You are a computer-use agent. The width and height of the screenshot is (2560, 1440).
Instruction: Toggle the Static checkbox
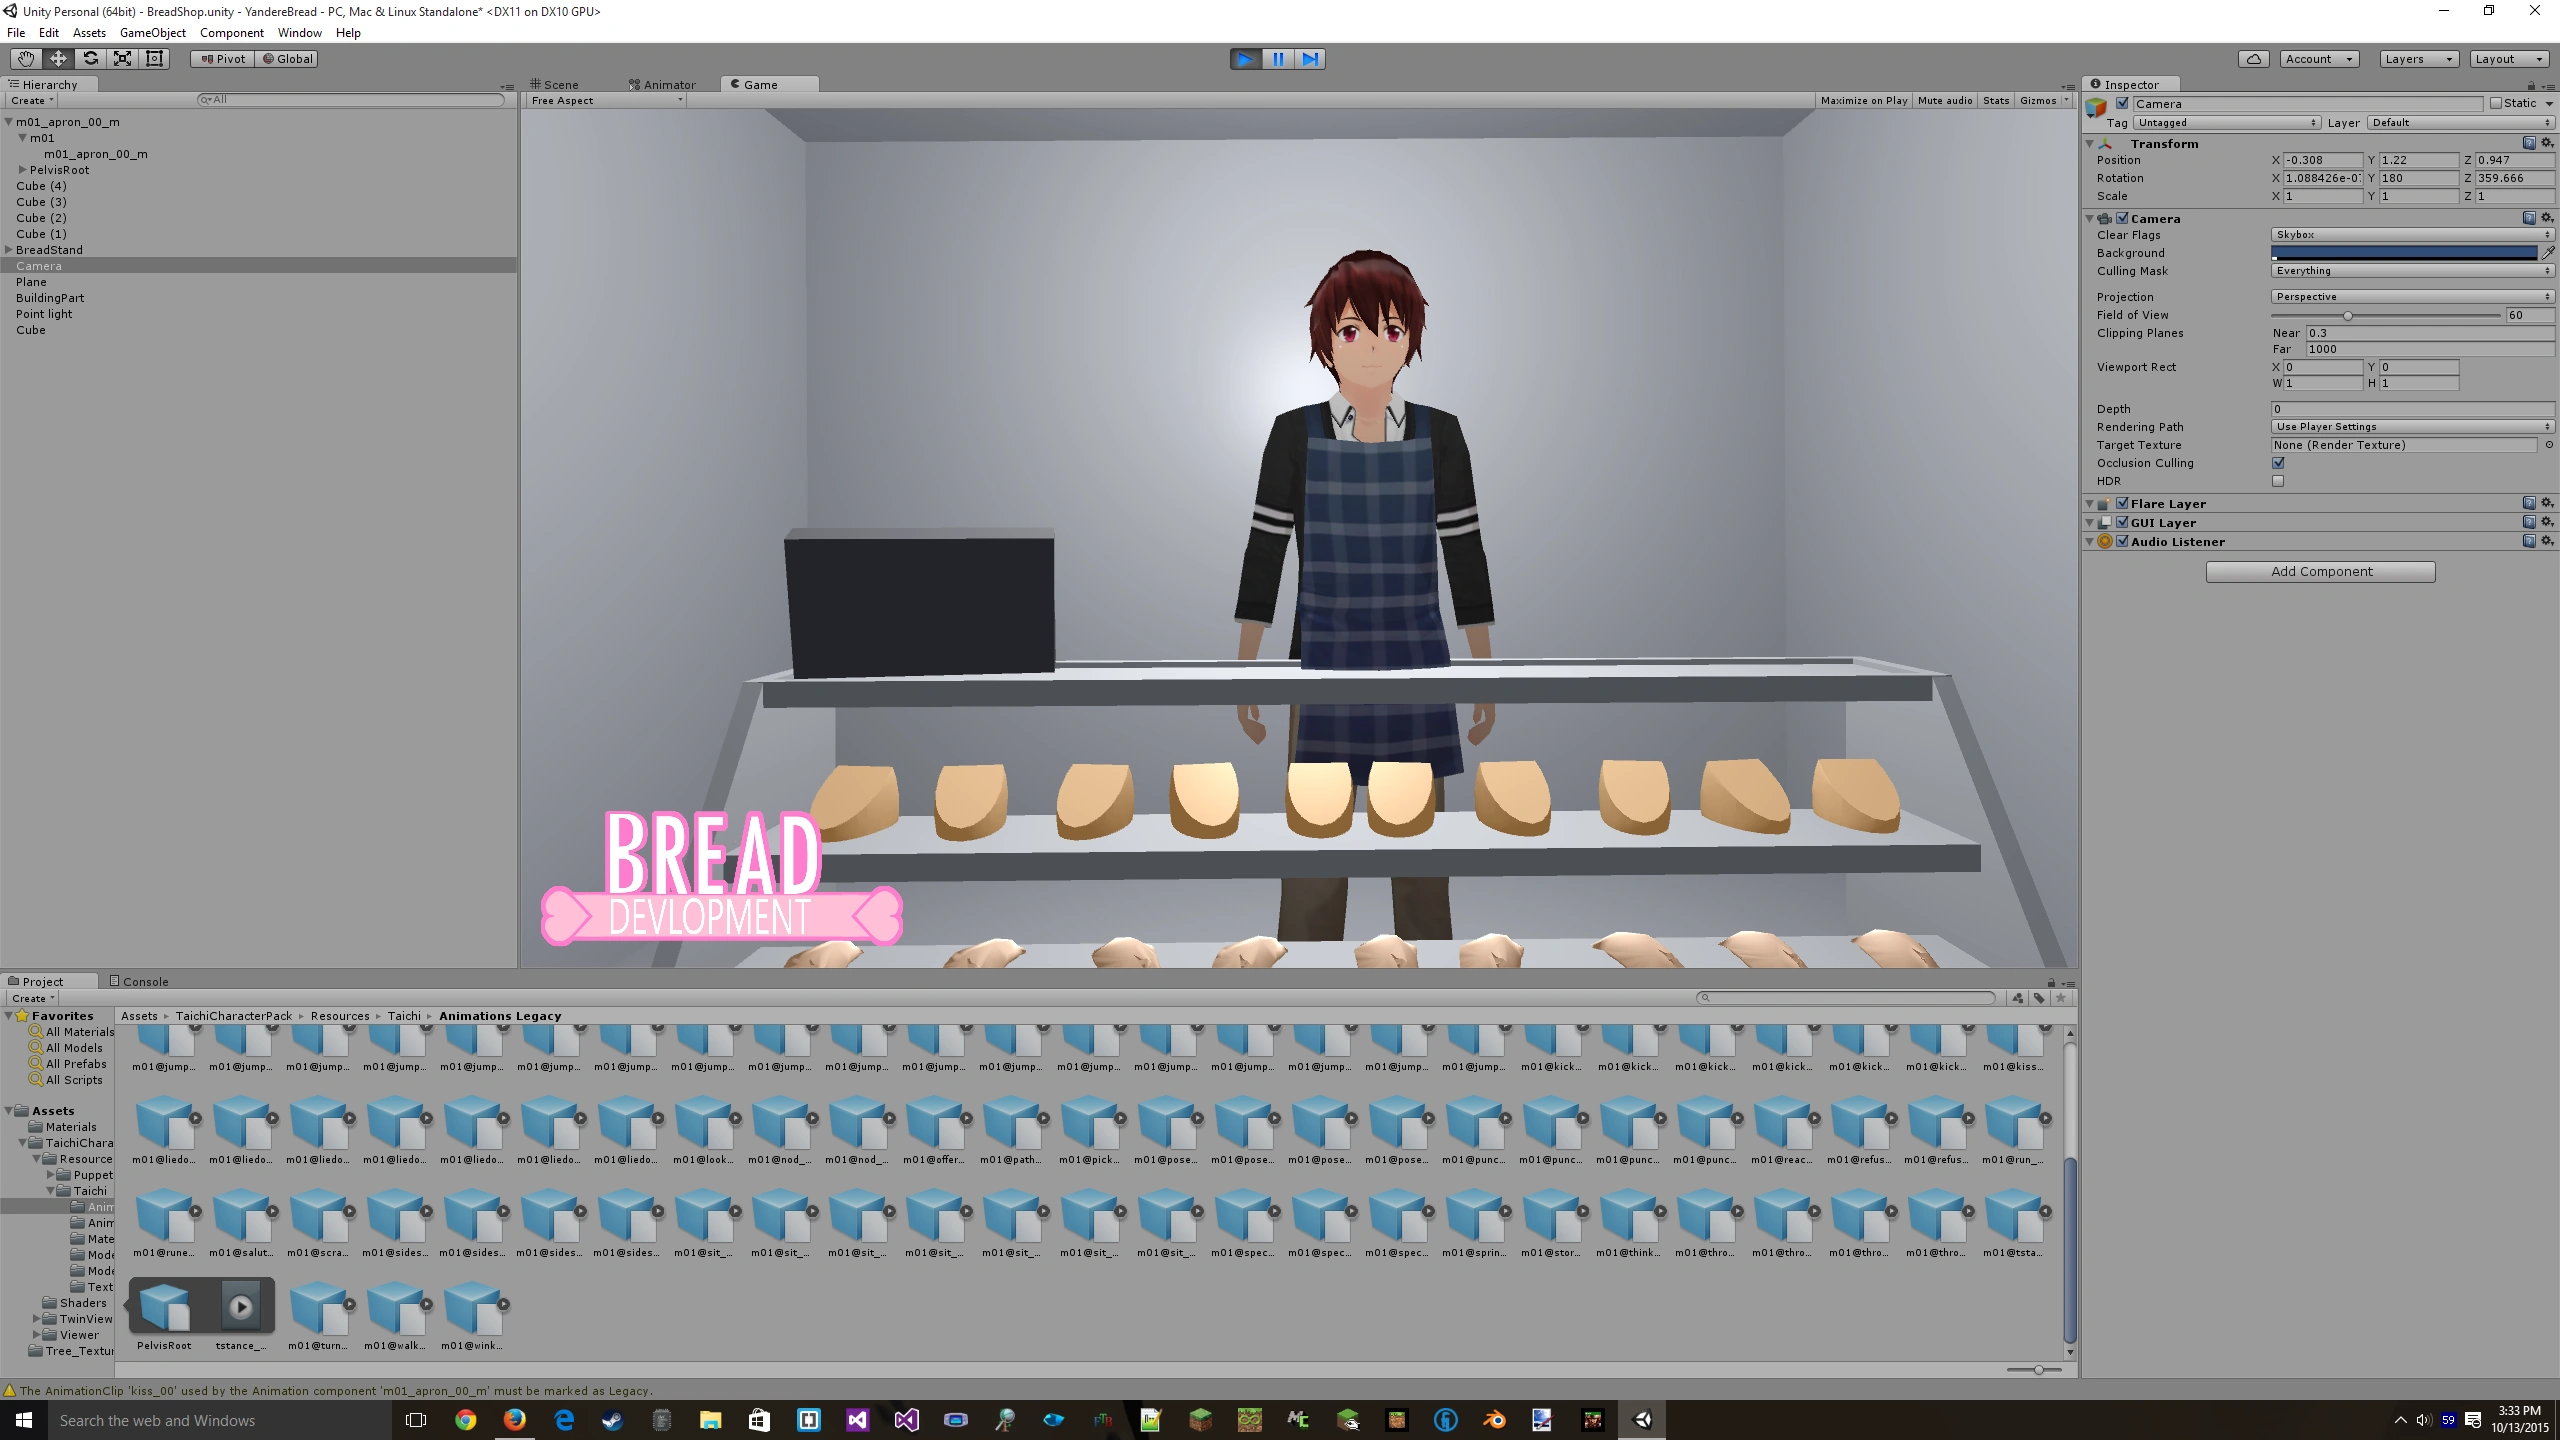2496,103
